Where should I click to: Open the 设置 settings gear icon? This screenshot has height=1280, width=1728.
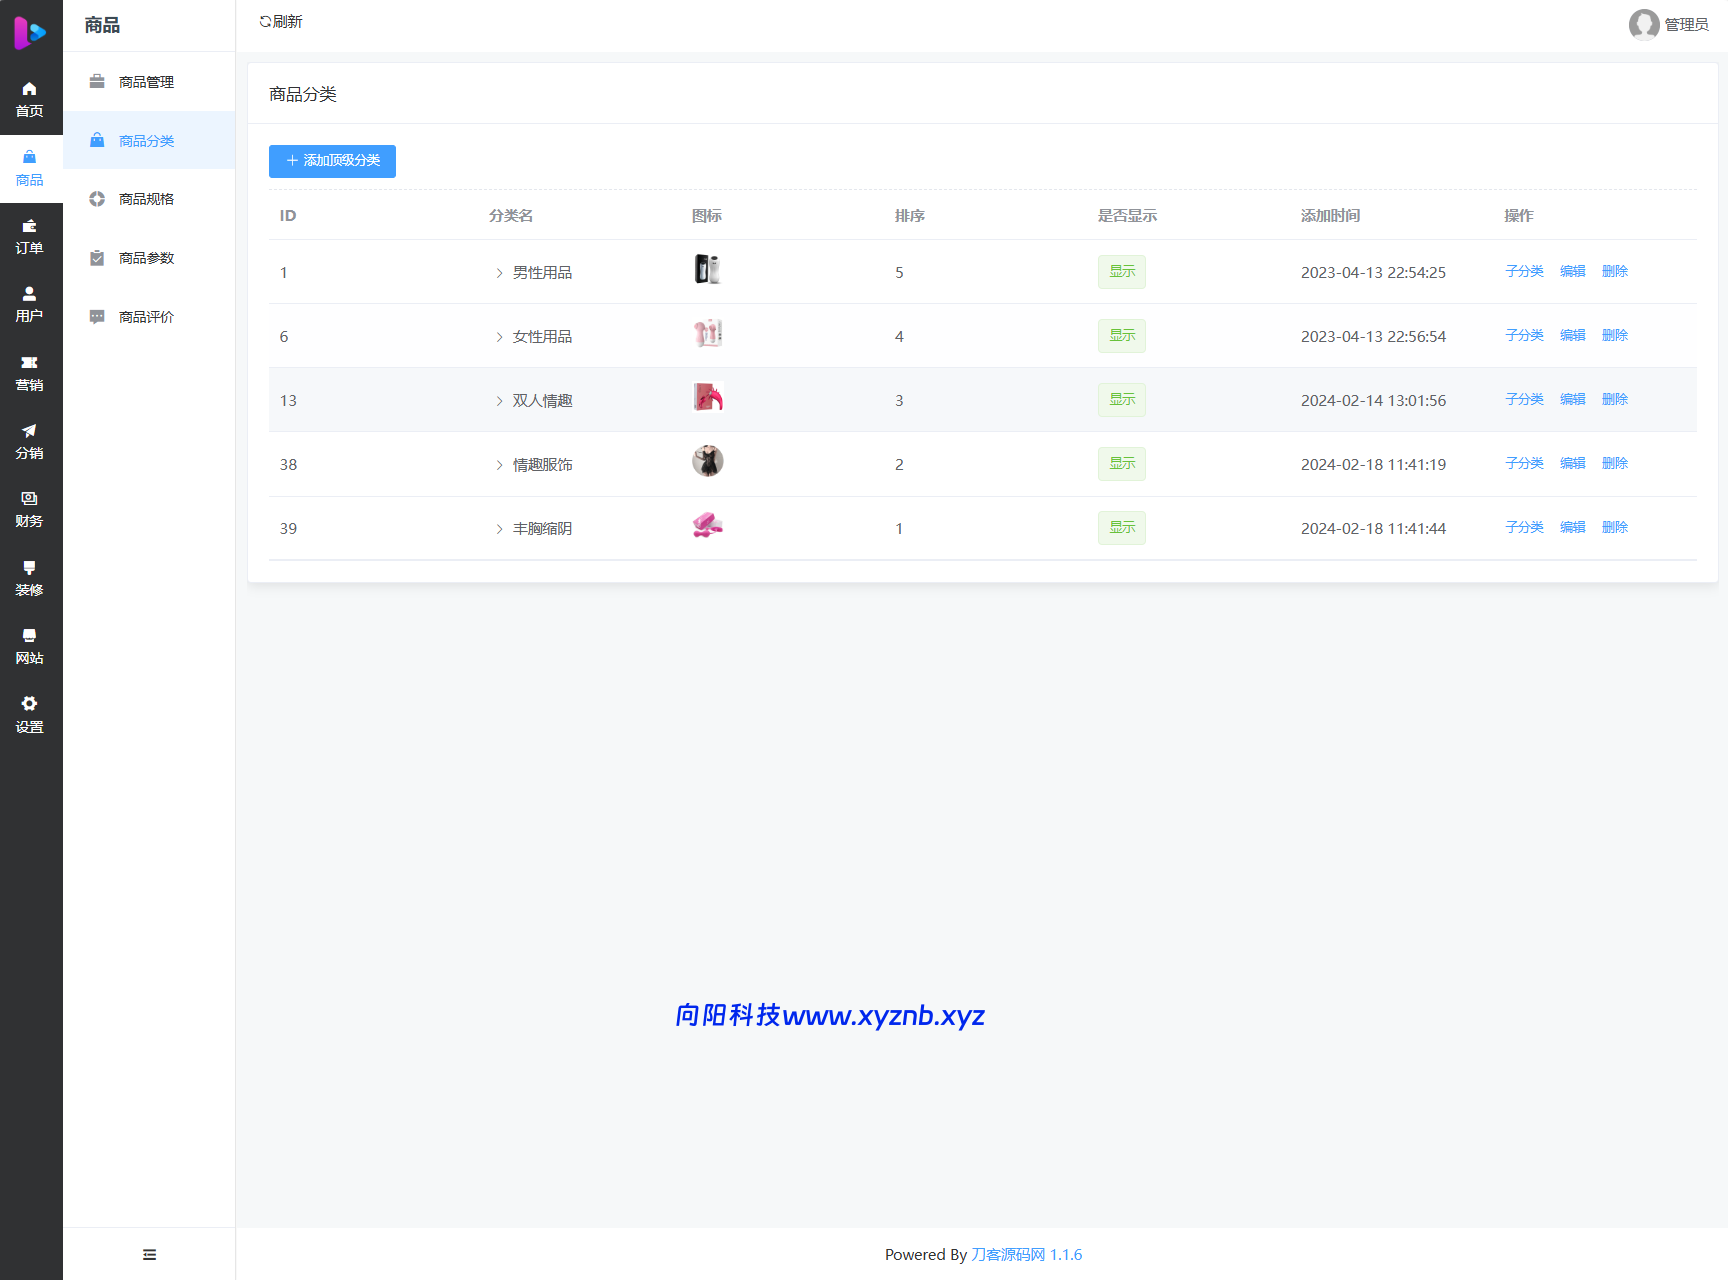pyautogui.click(x=30, y=705)
